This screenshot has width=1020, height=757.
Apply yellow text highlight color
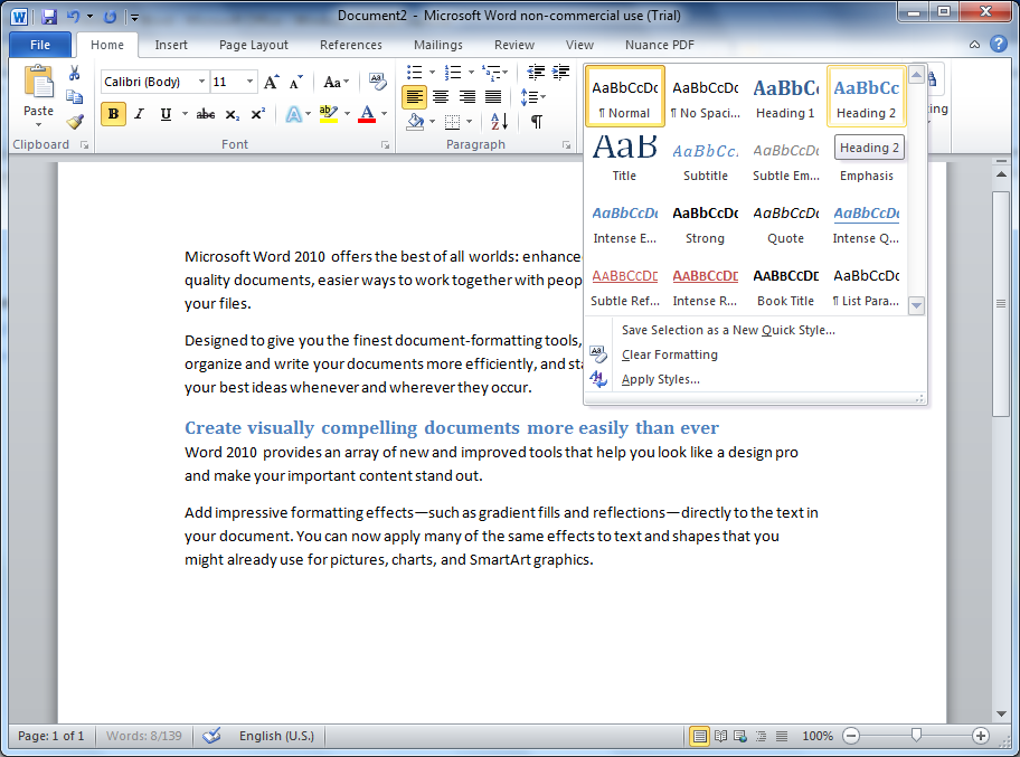point(329,114)
